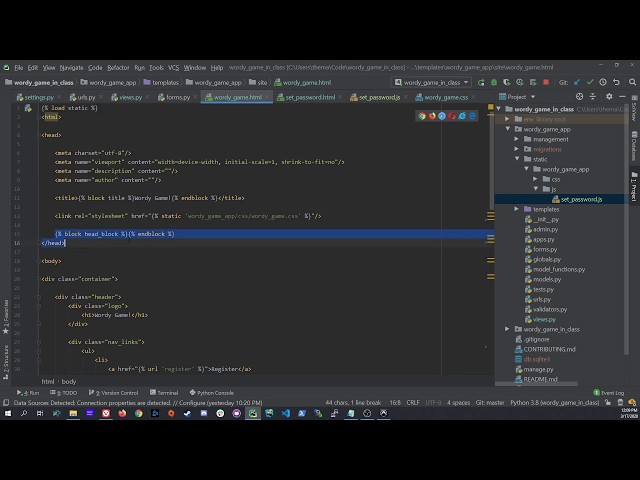
Task: Open Git history clock icon
Action: pyautogui.click(x=603, y=82)
